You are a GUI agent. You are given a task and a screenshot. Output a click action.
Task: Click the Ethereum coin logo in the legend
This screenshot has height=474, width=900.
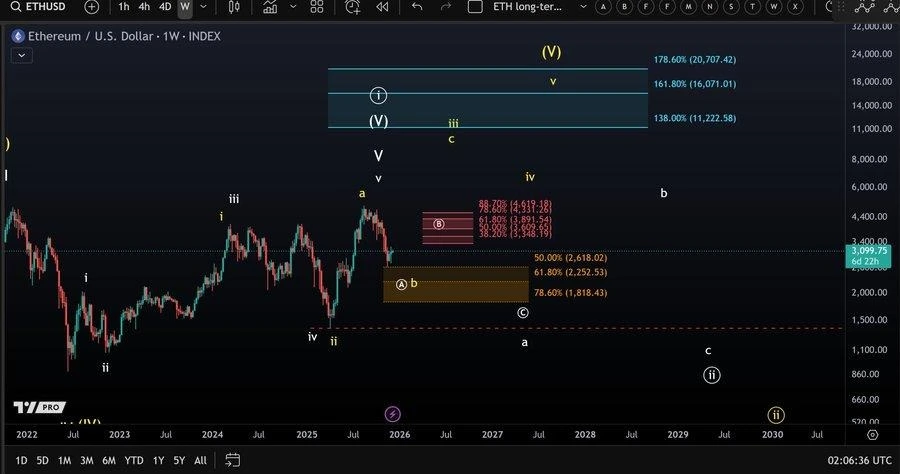(18, 37)
